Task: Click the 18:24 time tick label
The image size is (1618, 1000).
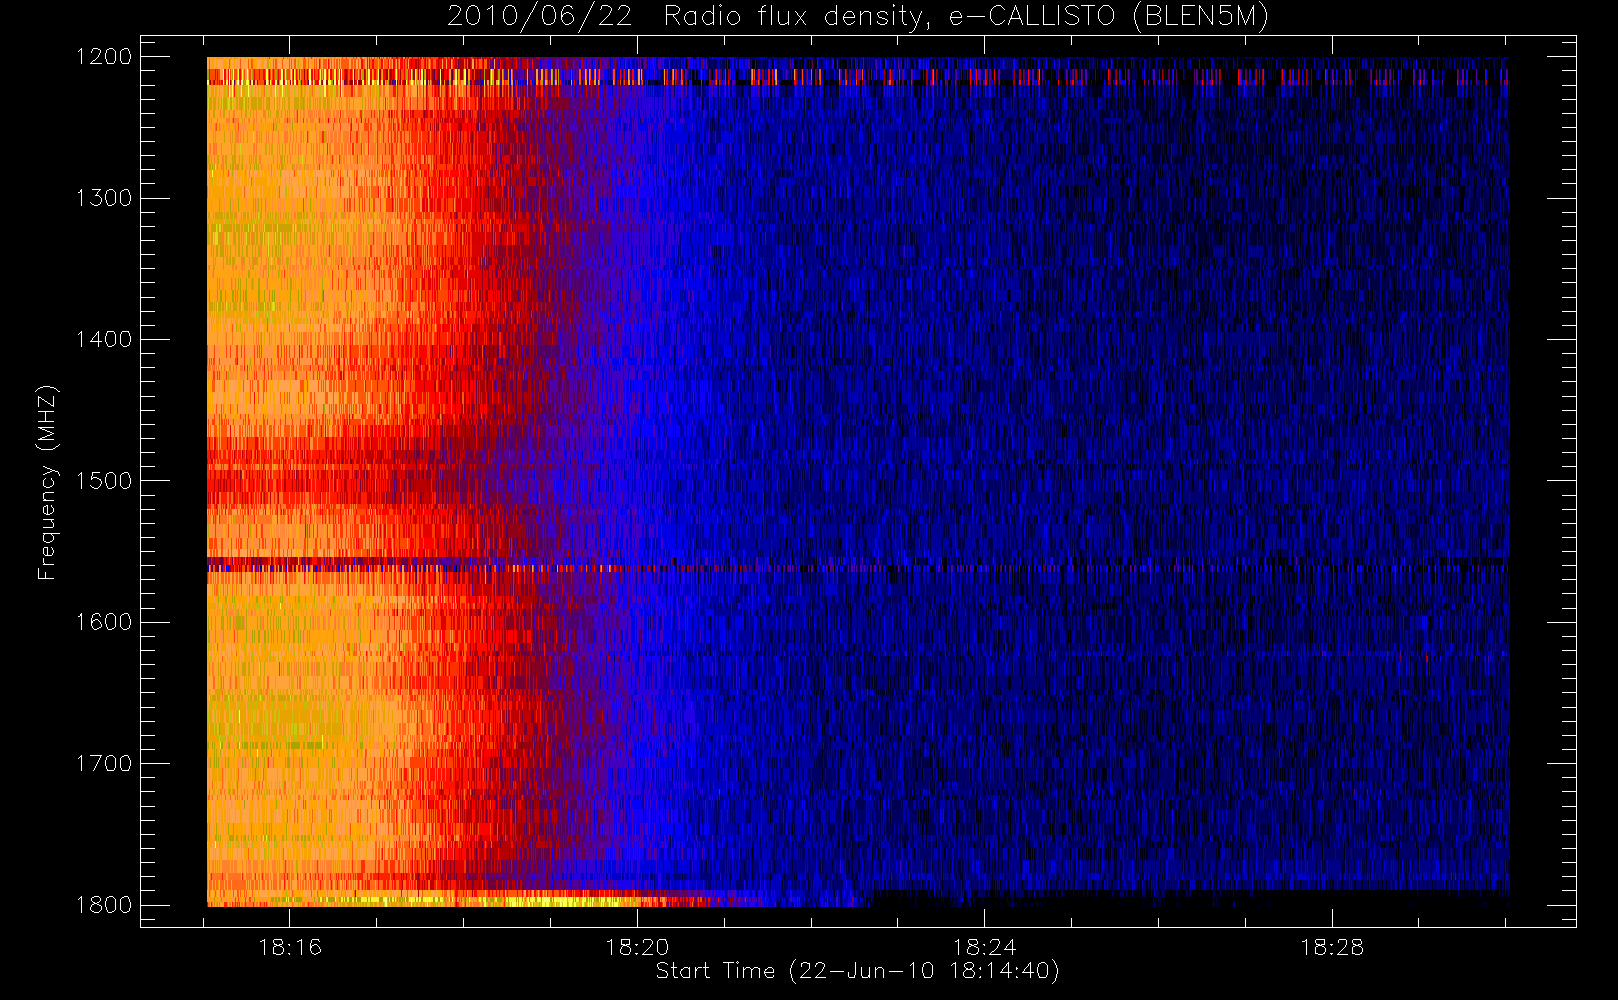Action: pos(984,947)
